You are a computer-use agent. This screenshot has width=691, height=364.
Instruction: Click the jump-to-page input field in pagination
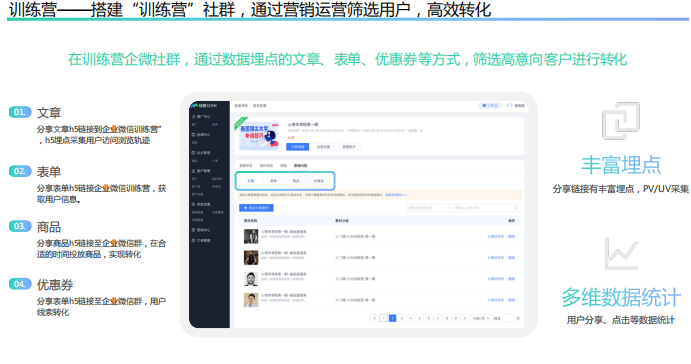click(x=508, y=318)
